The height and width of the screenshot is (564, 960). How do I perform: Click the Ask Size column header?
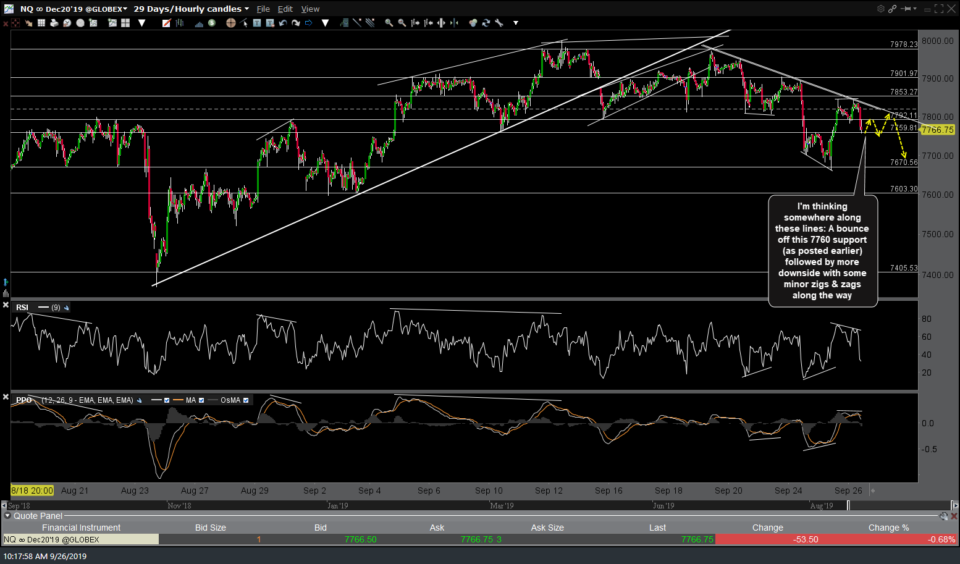coord(547,528)
